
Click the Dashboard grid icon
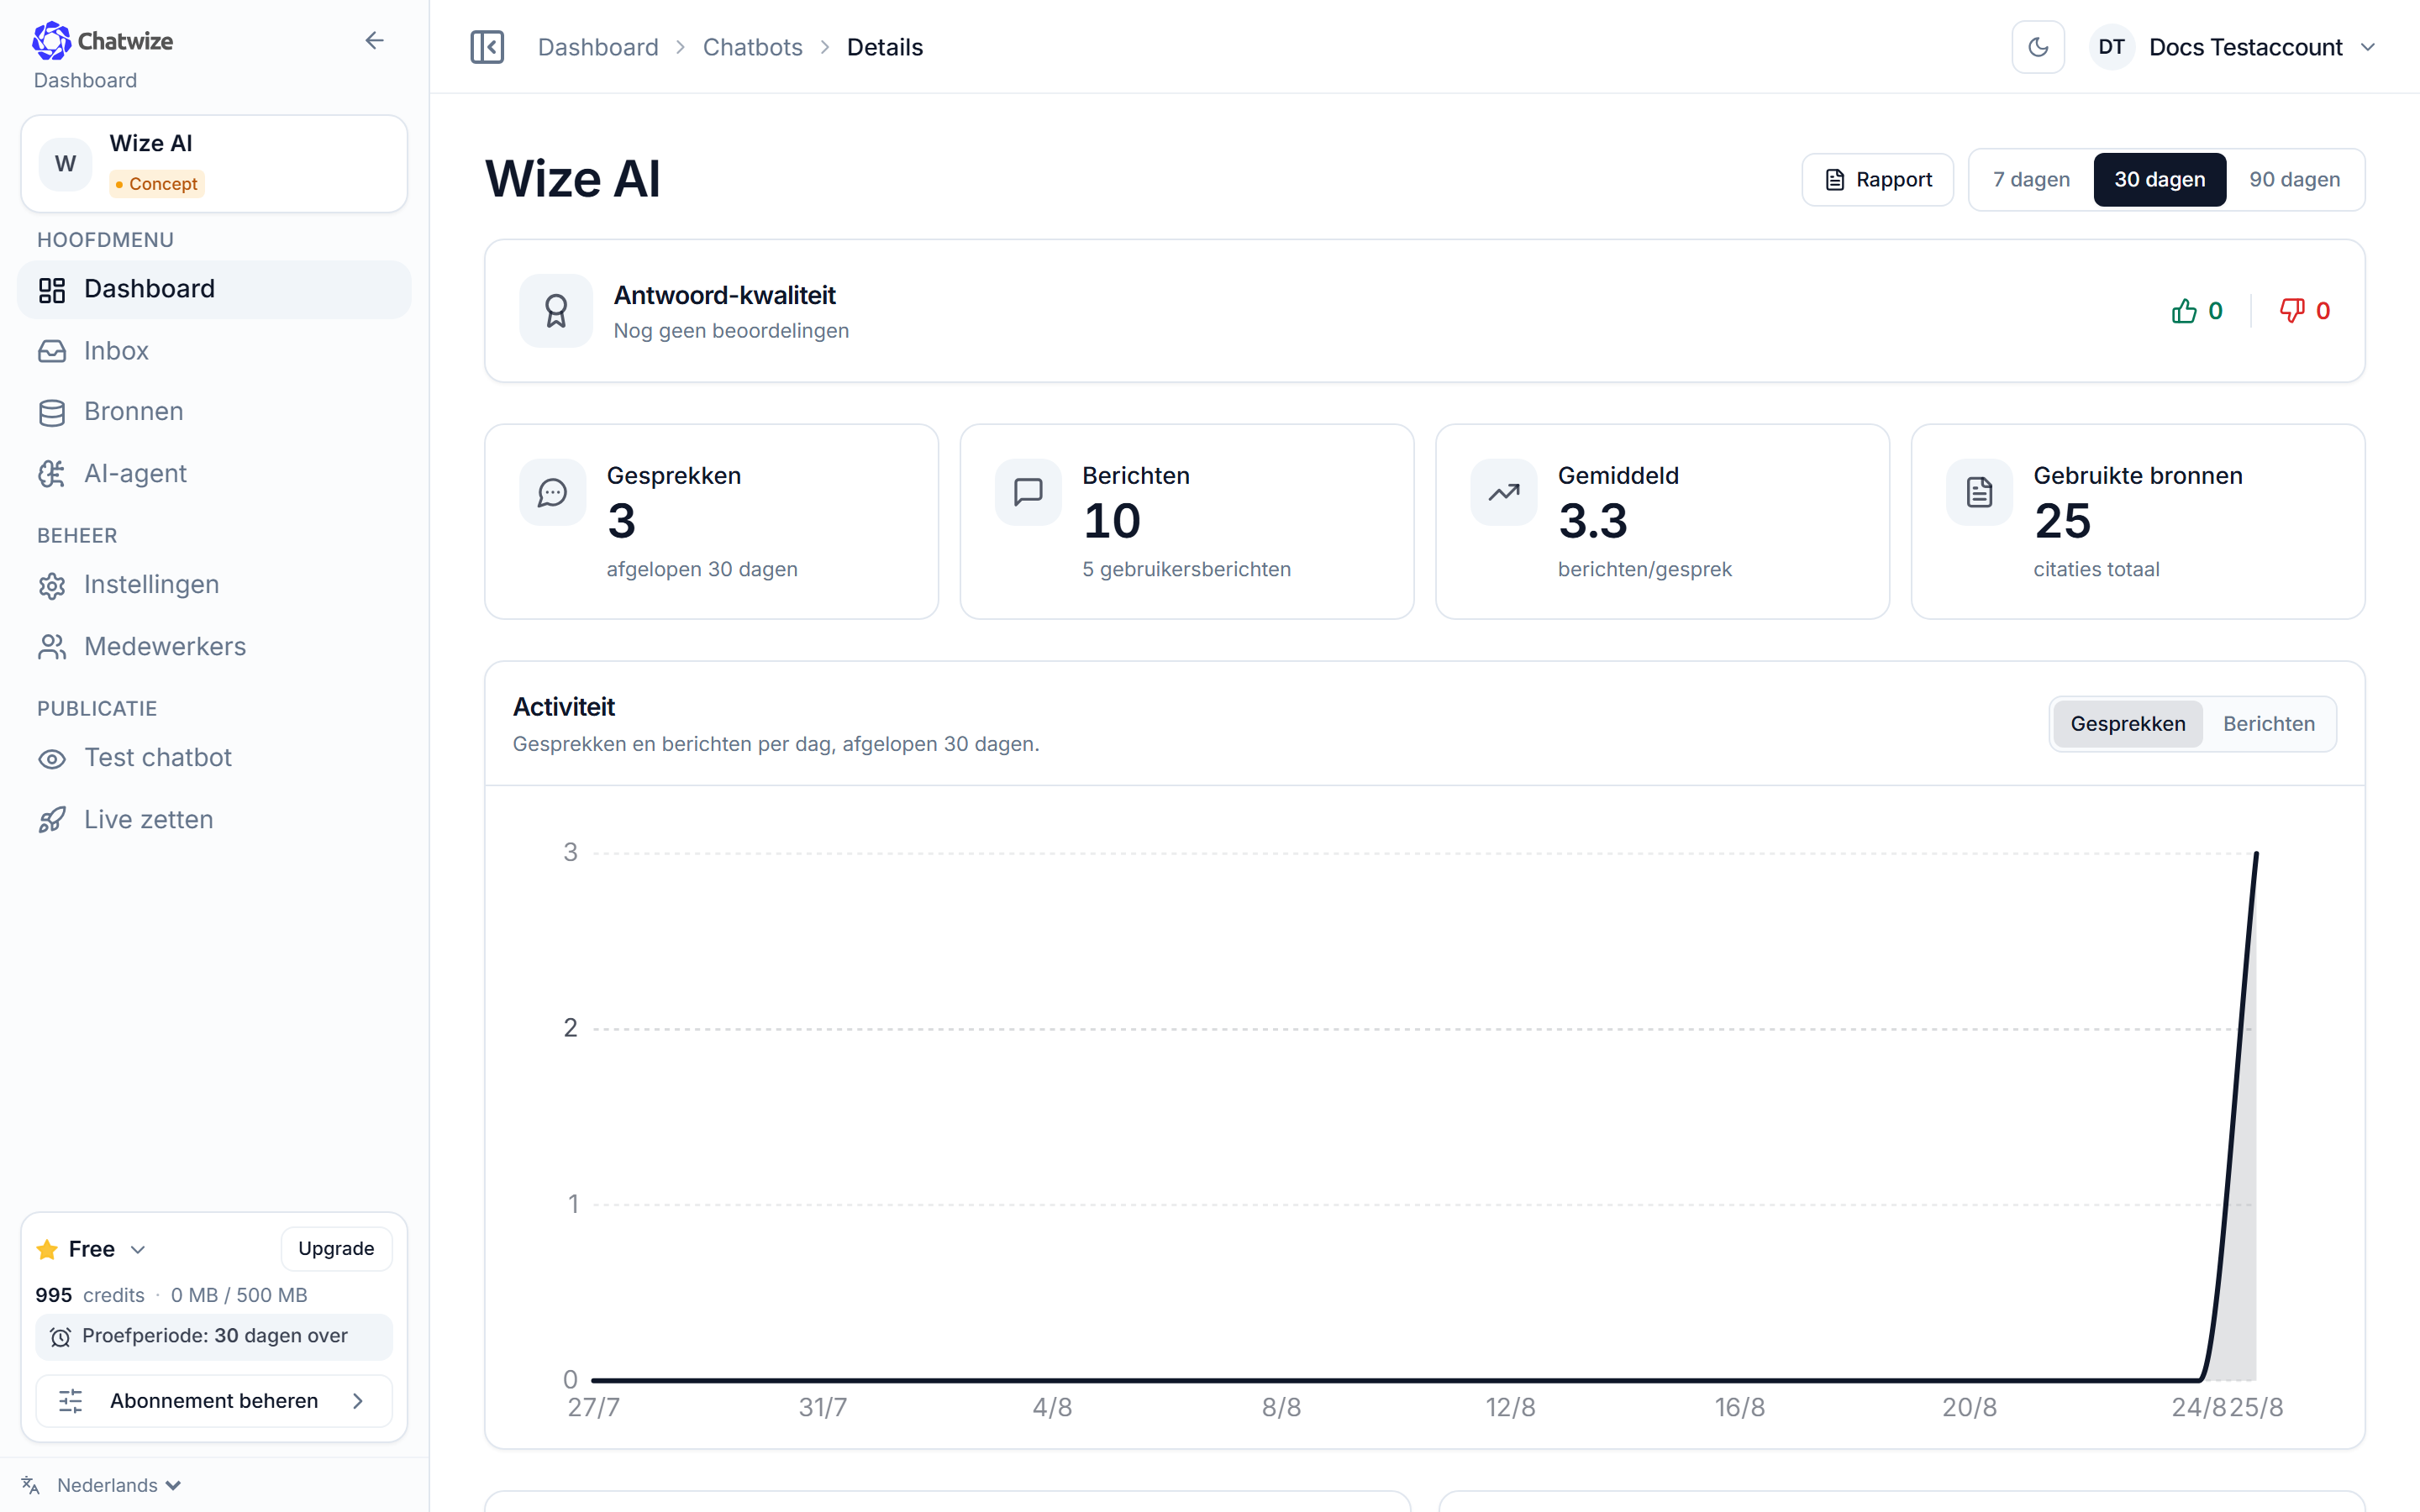tap(52, 290)
